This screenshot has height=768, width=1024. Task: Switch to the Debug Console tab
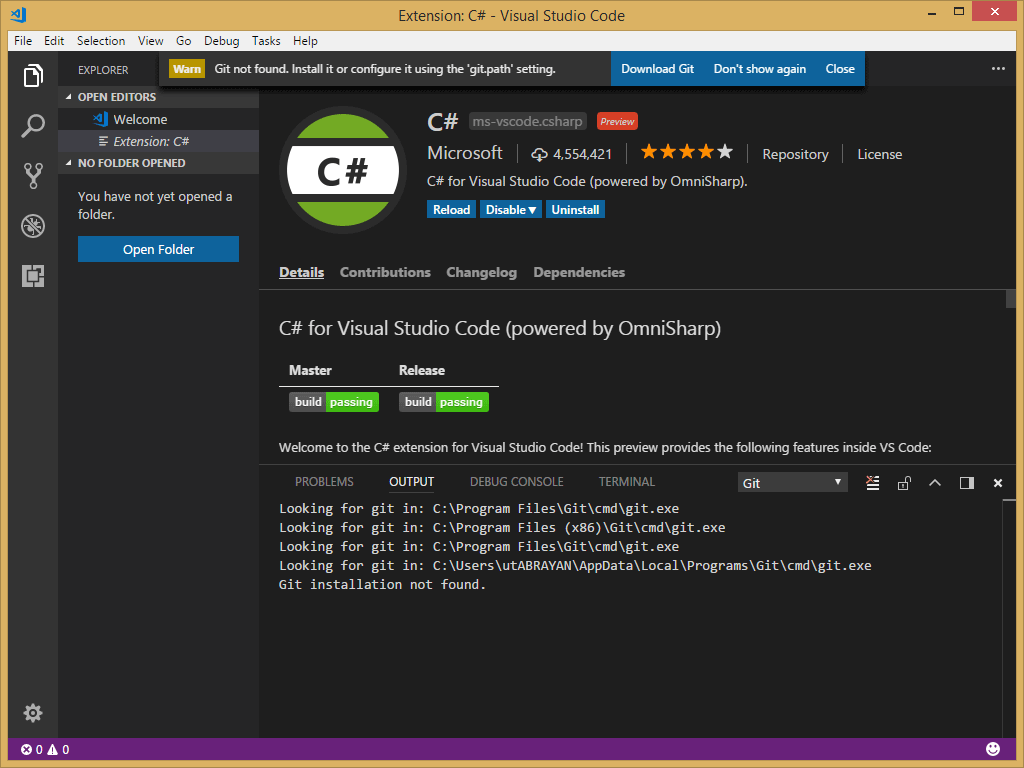(x=517, y=482)
